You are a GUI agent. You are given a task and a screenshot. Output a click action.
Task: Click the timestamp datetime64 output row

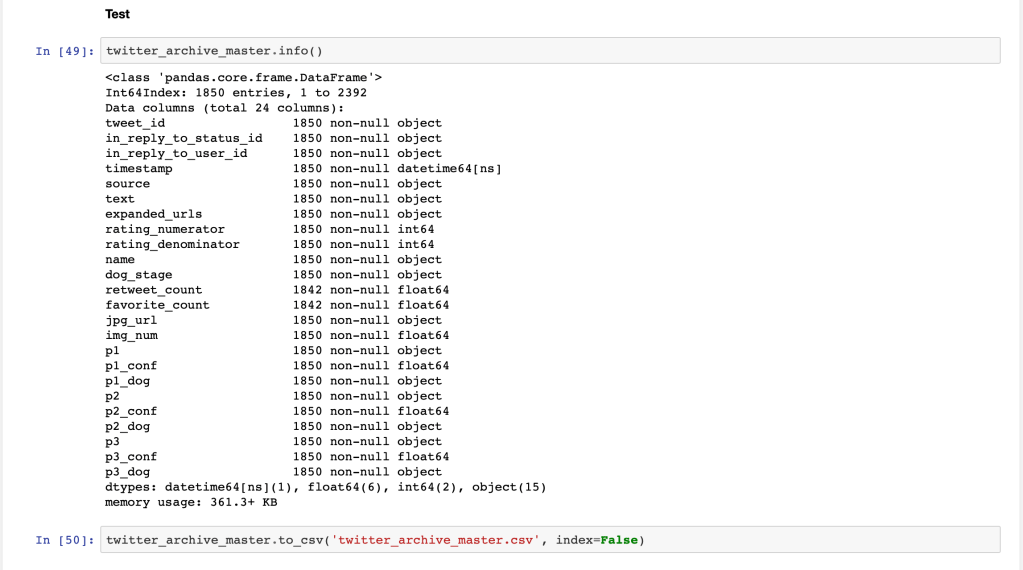click(303, 168)
